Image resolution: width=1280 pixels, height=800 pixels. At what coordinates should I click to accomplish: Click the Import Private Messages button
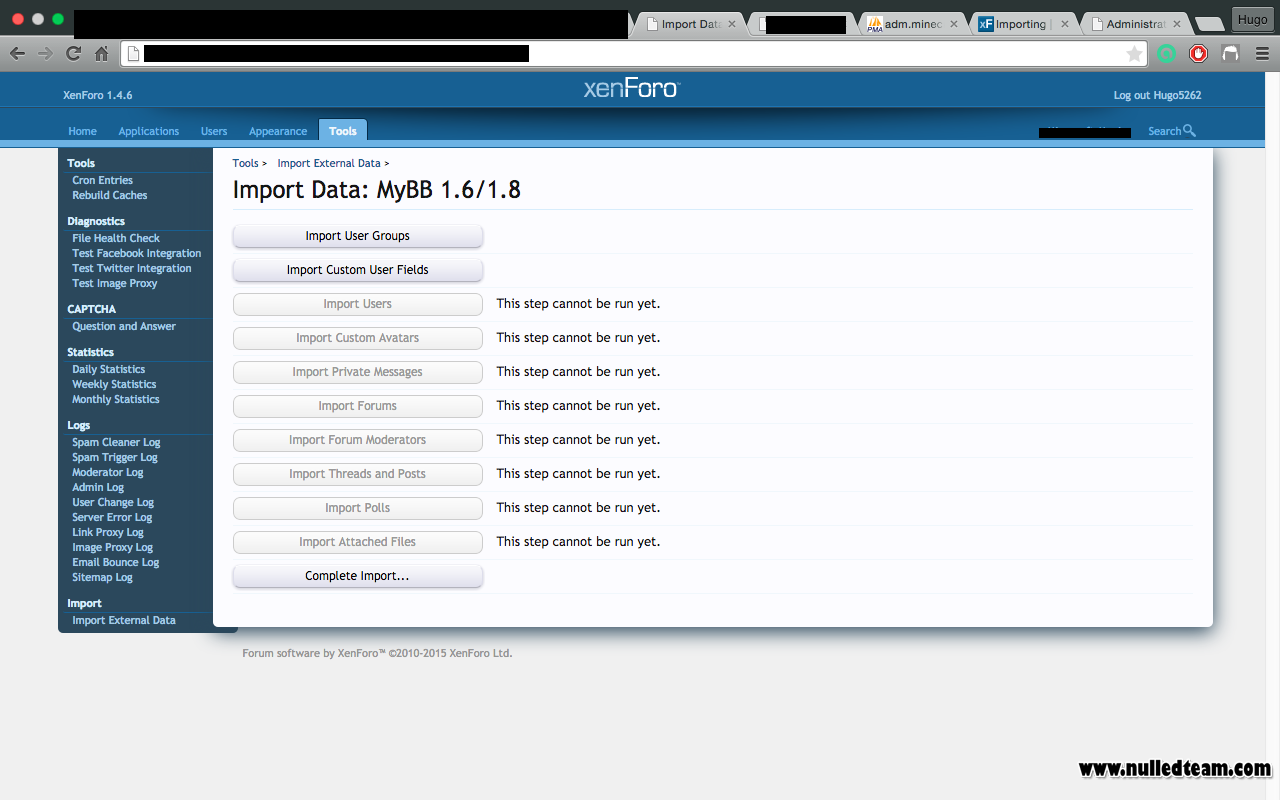pos(358,372)
